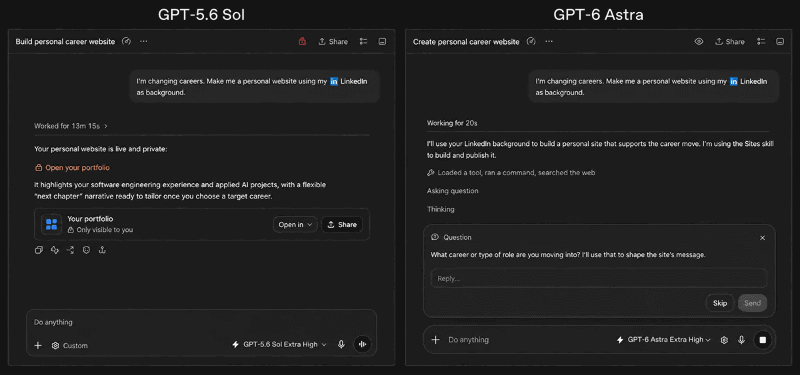Click the gauge icon beside 'Create personal career website'

531,41
